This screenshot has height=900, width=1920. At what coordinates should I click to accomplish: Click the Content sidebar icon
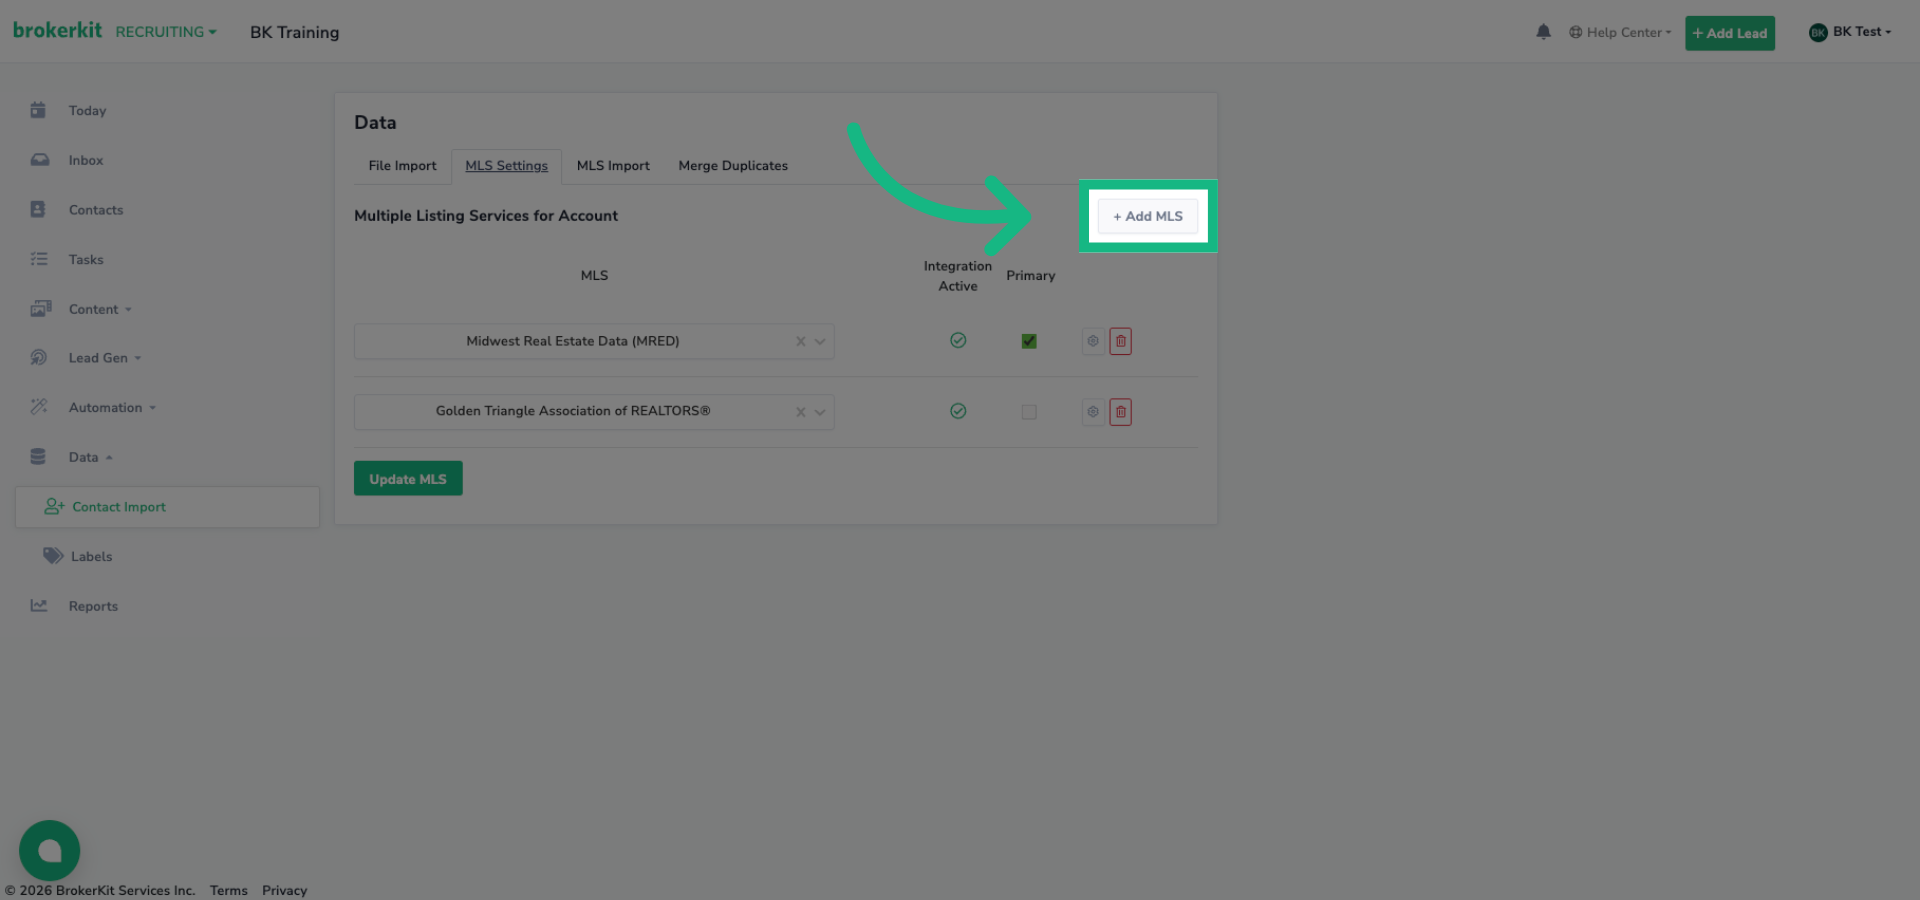click(40, 308)
